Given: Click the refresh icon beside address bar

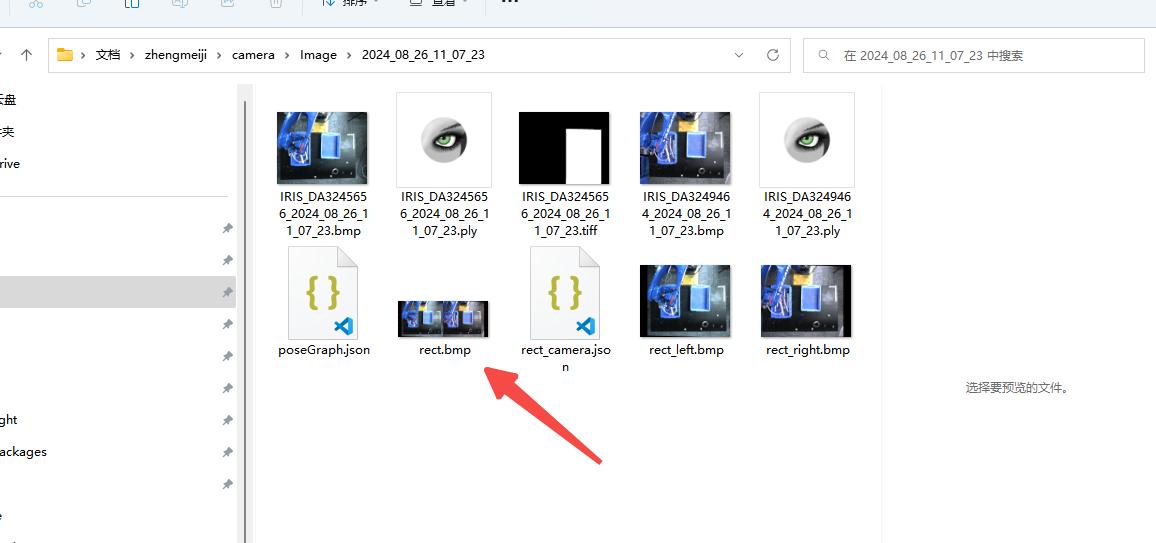Looking at the screenshot, I should tap(772, 55).
